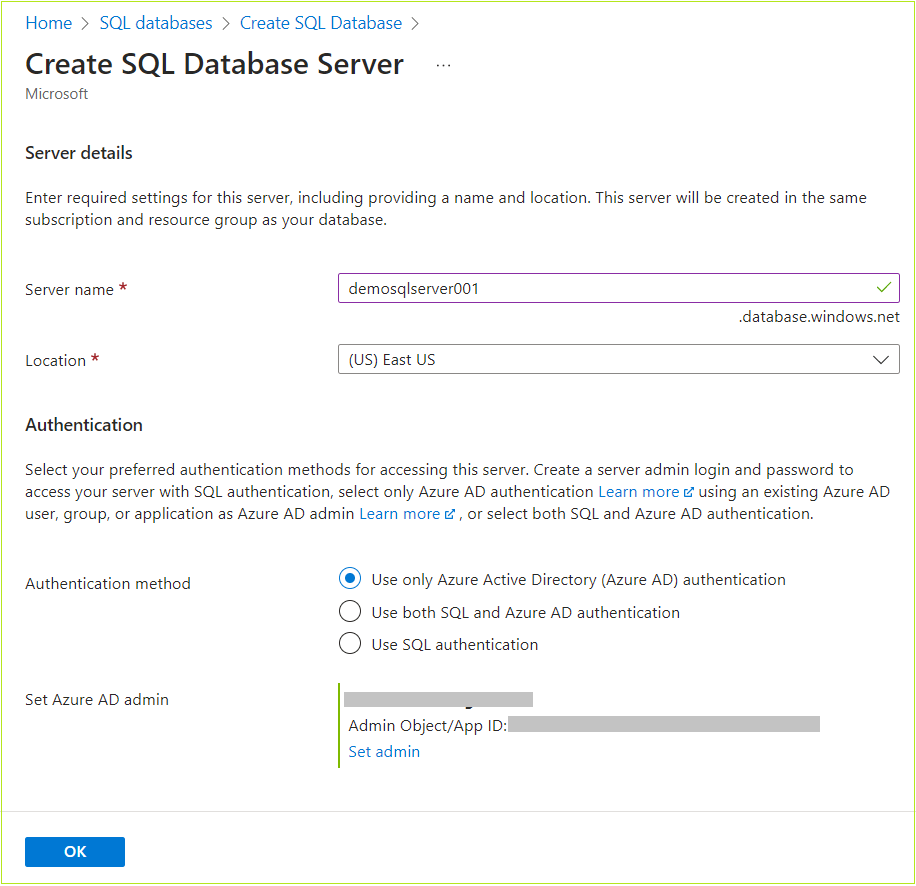Click the green checkmark in server name field
Viewport: 916px width, 886px height.
883,287
